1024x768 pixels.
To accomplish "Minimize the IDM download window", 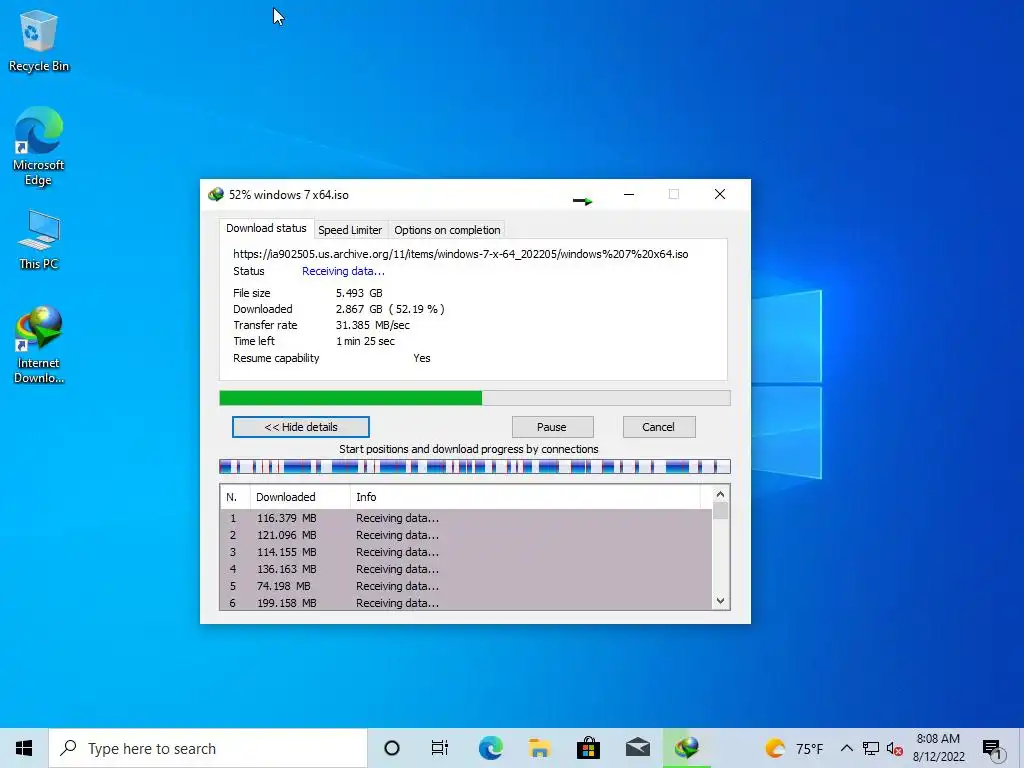I will [629, 194].
